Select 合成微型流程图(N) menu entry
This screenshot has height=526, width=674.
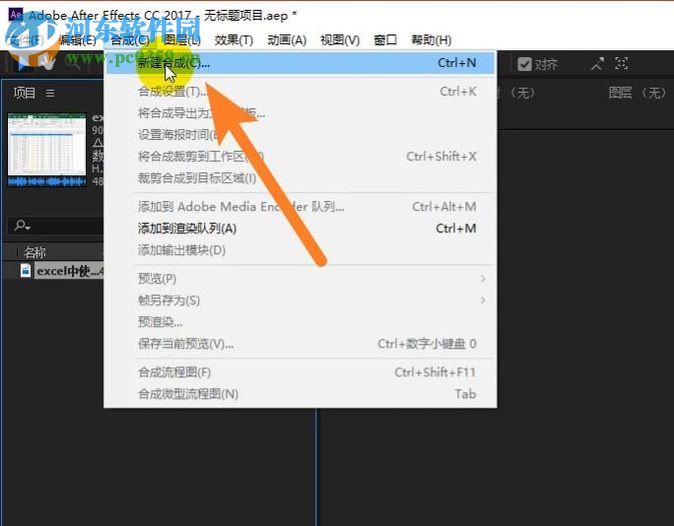point(300,394)
